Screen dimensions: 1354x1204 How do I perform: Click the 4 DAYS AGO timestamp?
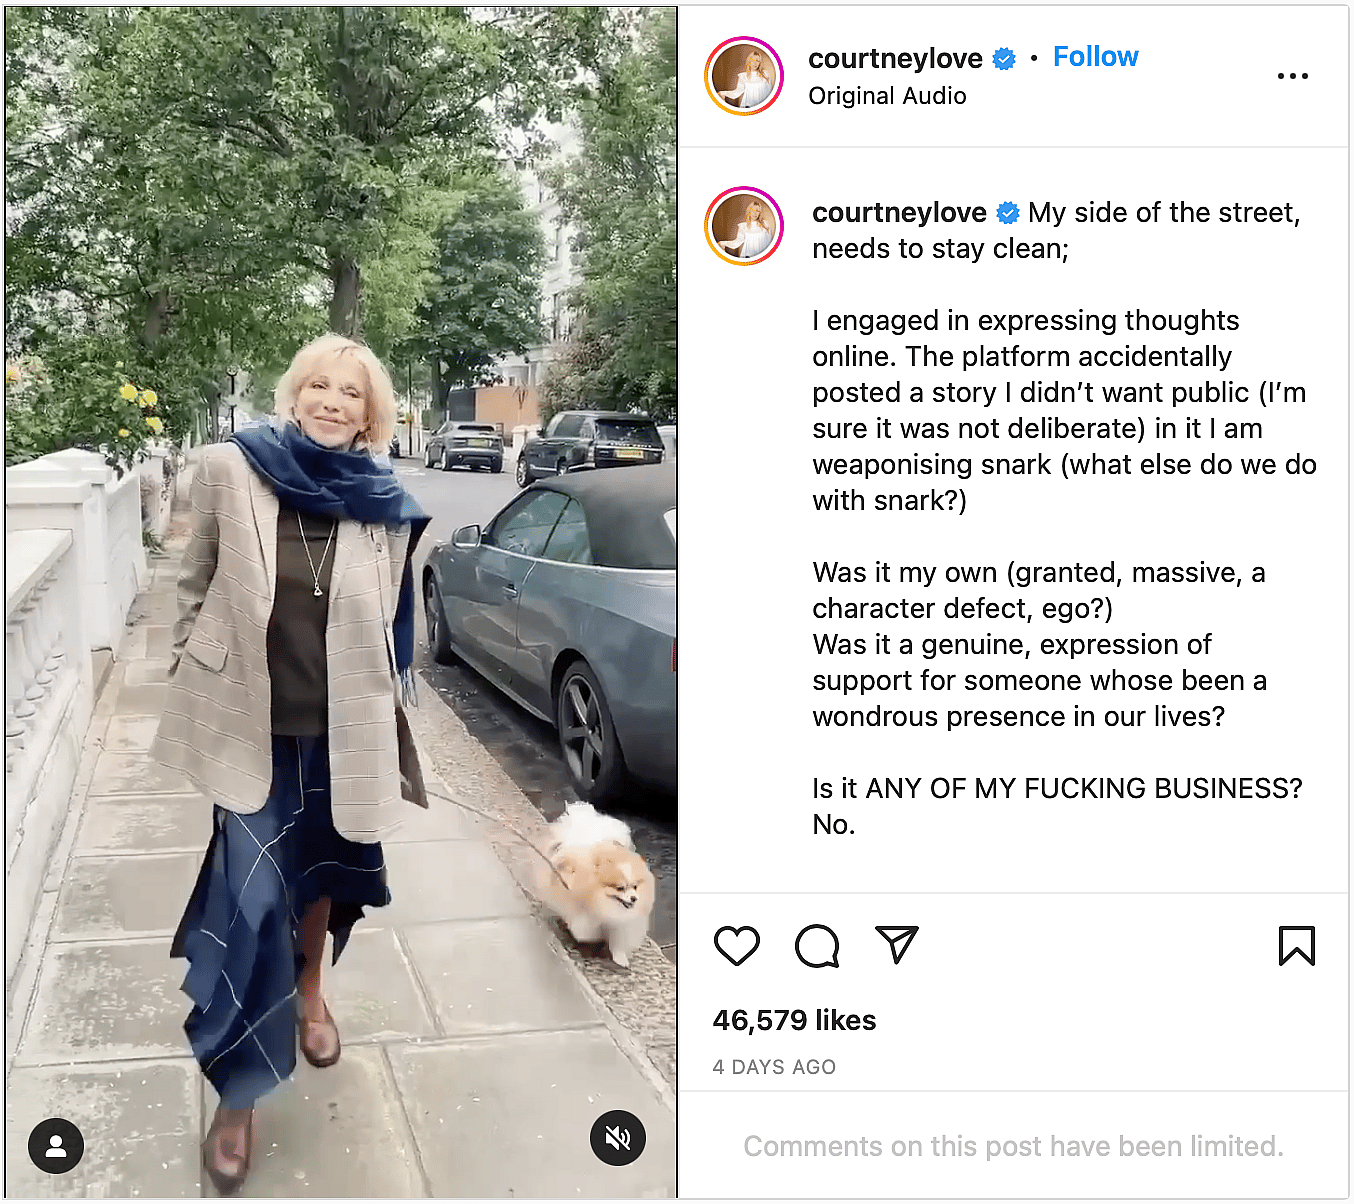[x=774, y=1067]
